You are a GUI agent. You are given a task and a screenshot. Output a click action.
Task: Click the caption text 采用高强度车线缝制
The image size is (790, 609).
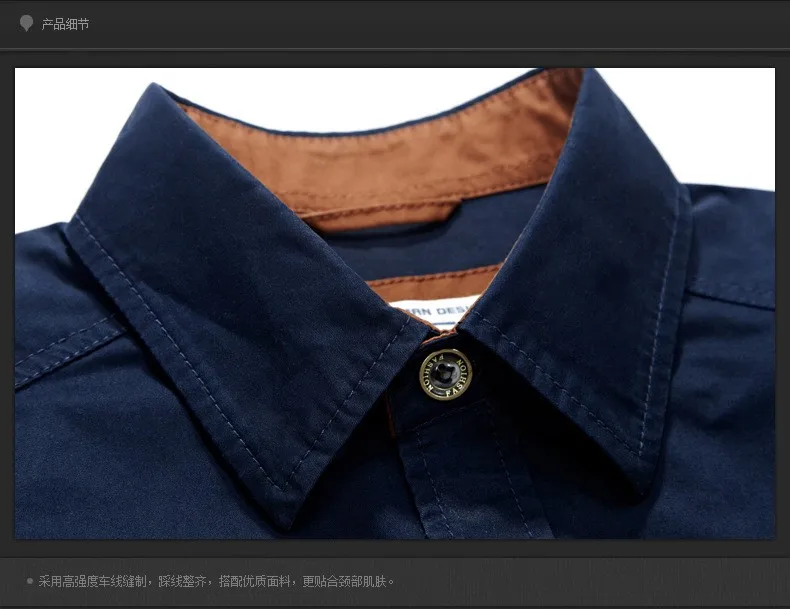click(x=92, y=581)
